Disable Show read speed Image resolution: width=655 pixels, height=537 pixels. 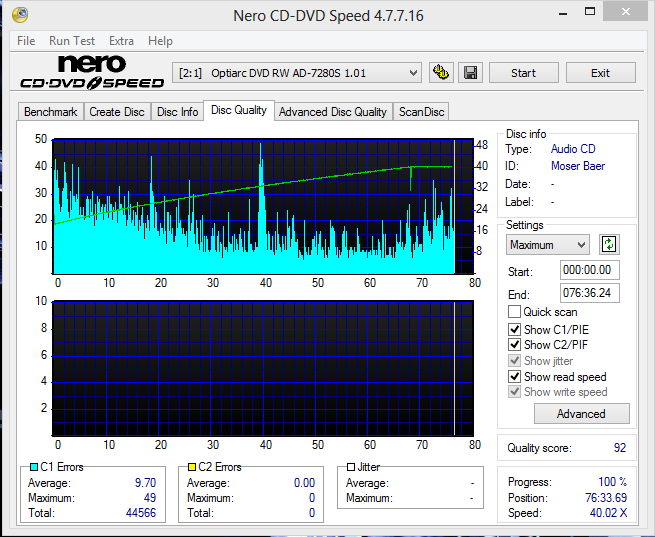(x=514, y=377)
